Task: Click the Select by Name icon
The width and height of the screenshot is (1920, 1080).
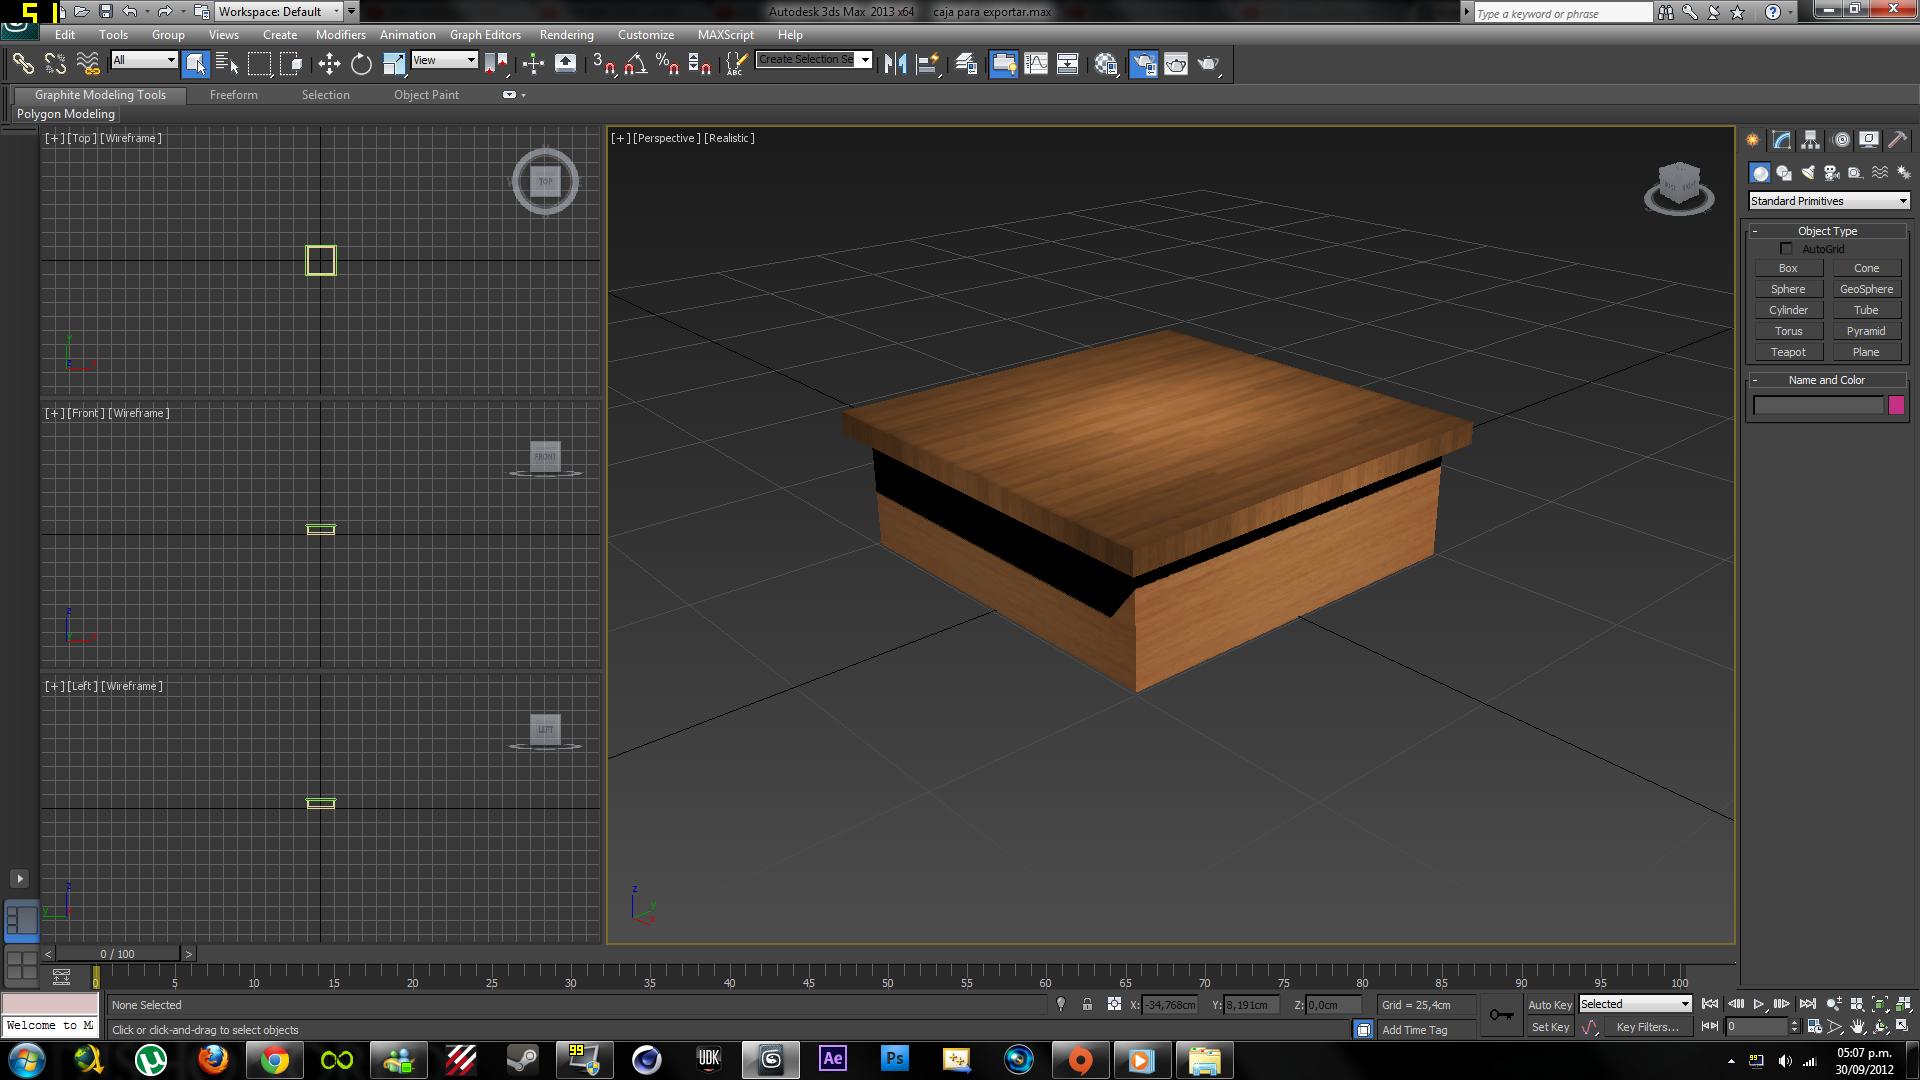Action: click(227, 64)
